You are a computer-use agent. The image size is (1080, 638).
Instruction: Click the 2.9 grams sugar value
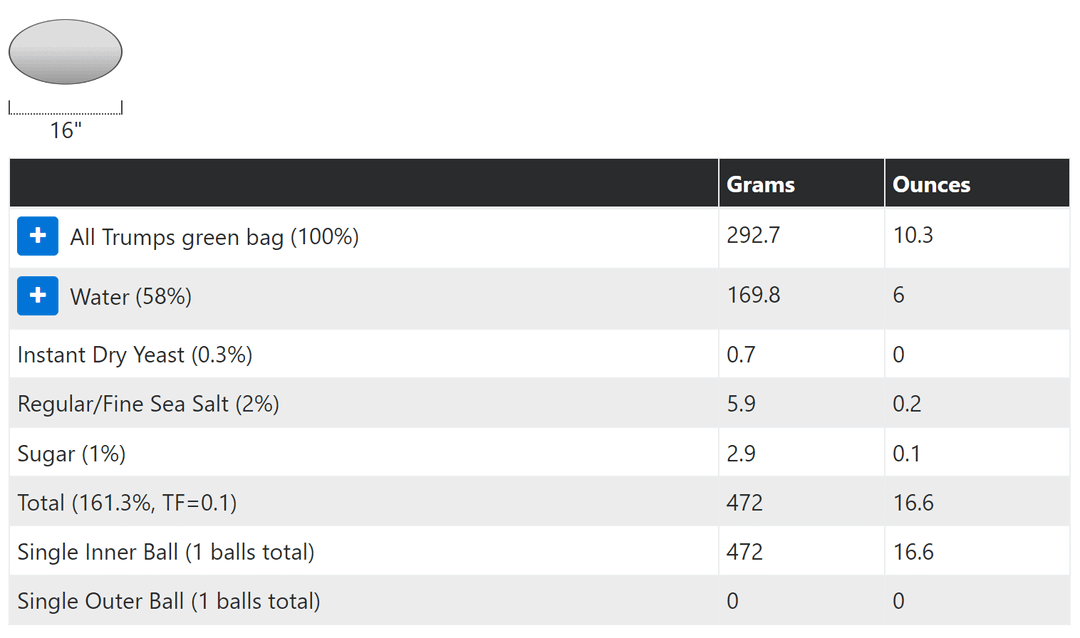[x=741, y=453]
